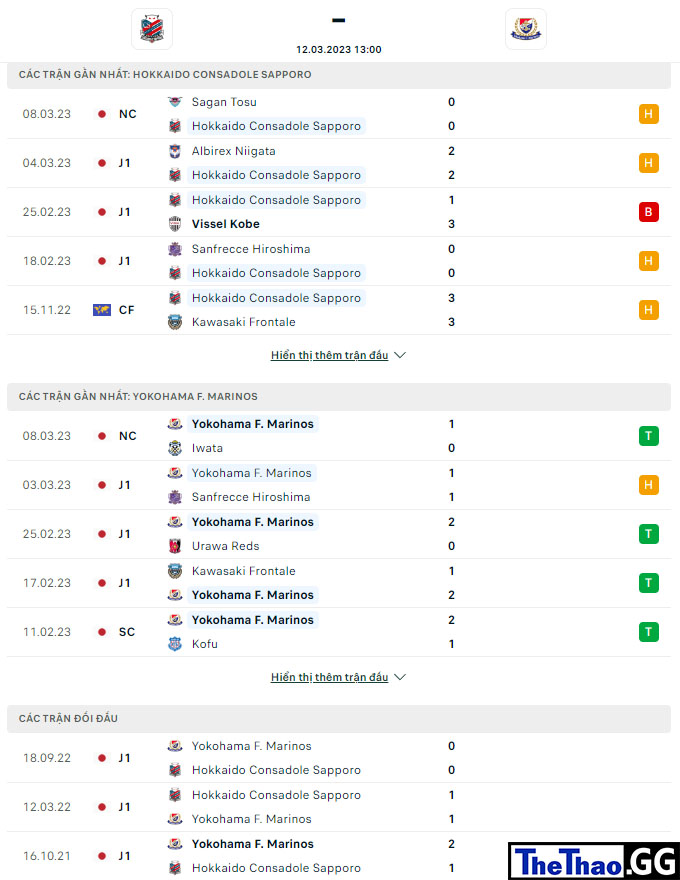Click the Kofu team logo

point(175,644)
